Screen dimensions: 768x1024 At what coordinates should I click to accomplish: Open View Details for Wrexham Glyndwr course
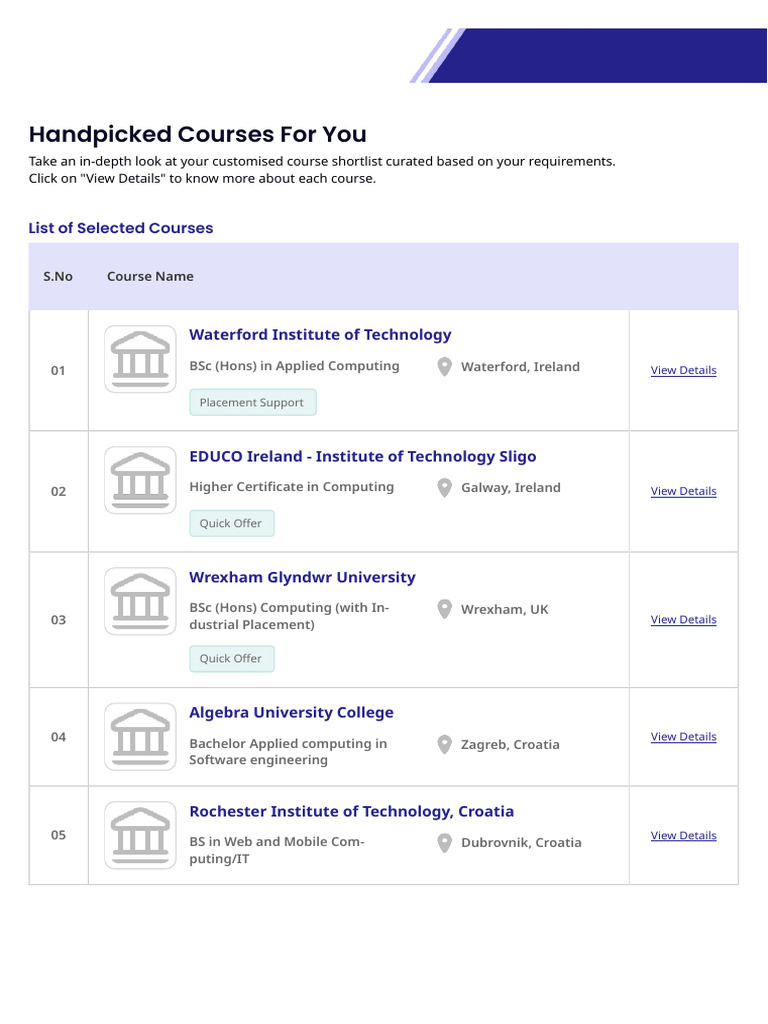tap(683, 619)
